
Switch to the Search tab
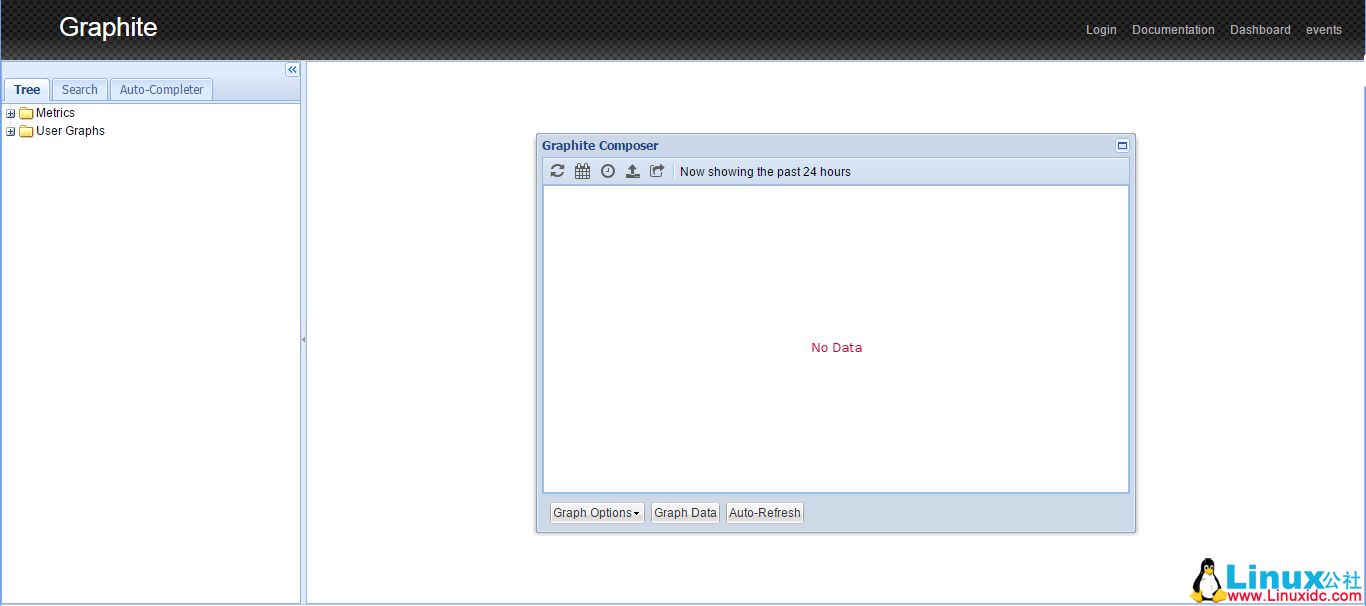tap(80, 89)
